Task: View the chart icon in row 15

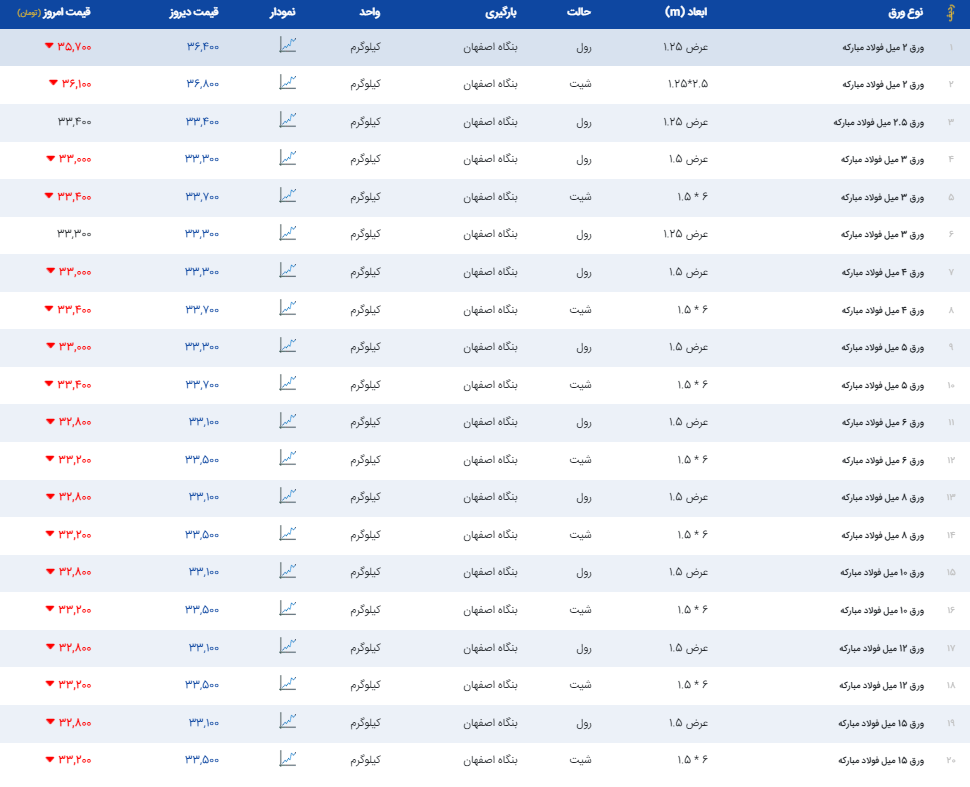Action: pyautogui.click(x=287, y=571)
